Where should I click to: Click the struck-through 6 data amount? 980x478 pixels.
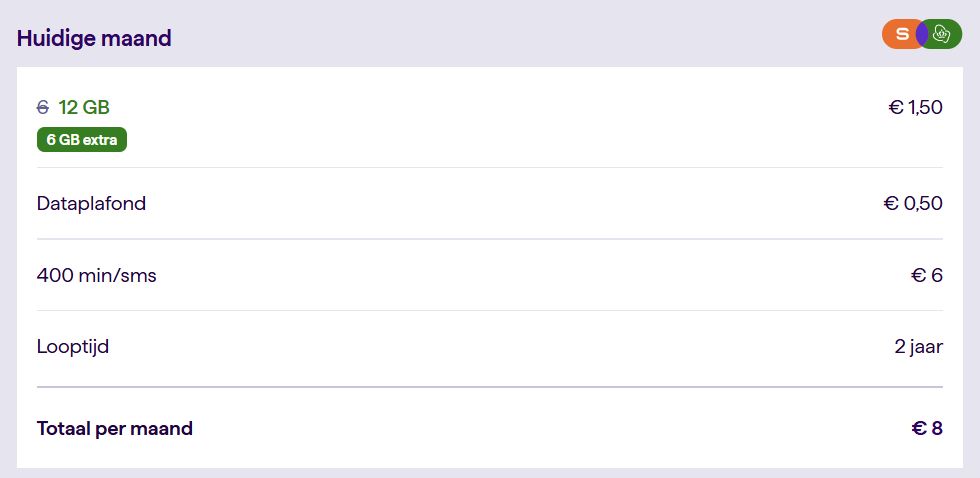tap(42, 108)
